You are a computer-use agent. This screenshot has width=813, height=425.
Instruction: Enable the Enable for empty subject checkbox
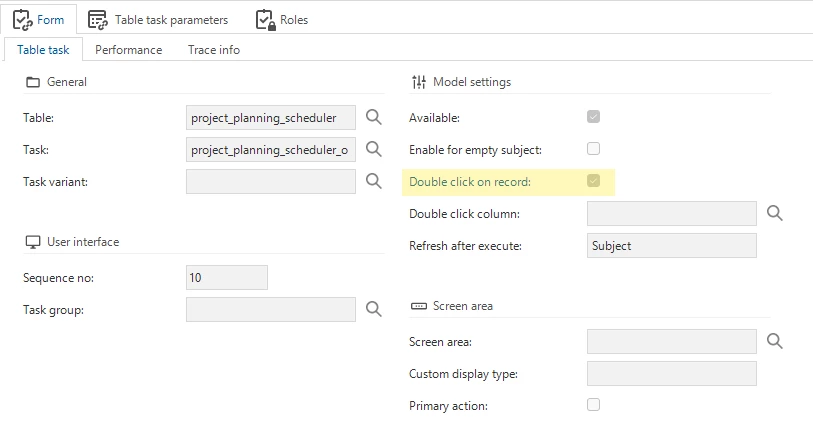point(593,149)
